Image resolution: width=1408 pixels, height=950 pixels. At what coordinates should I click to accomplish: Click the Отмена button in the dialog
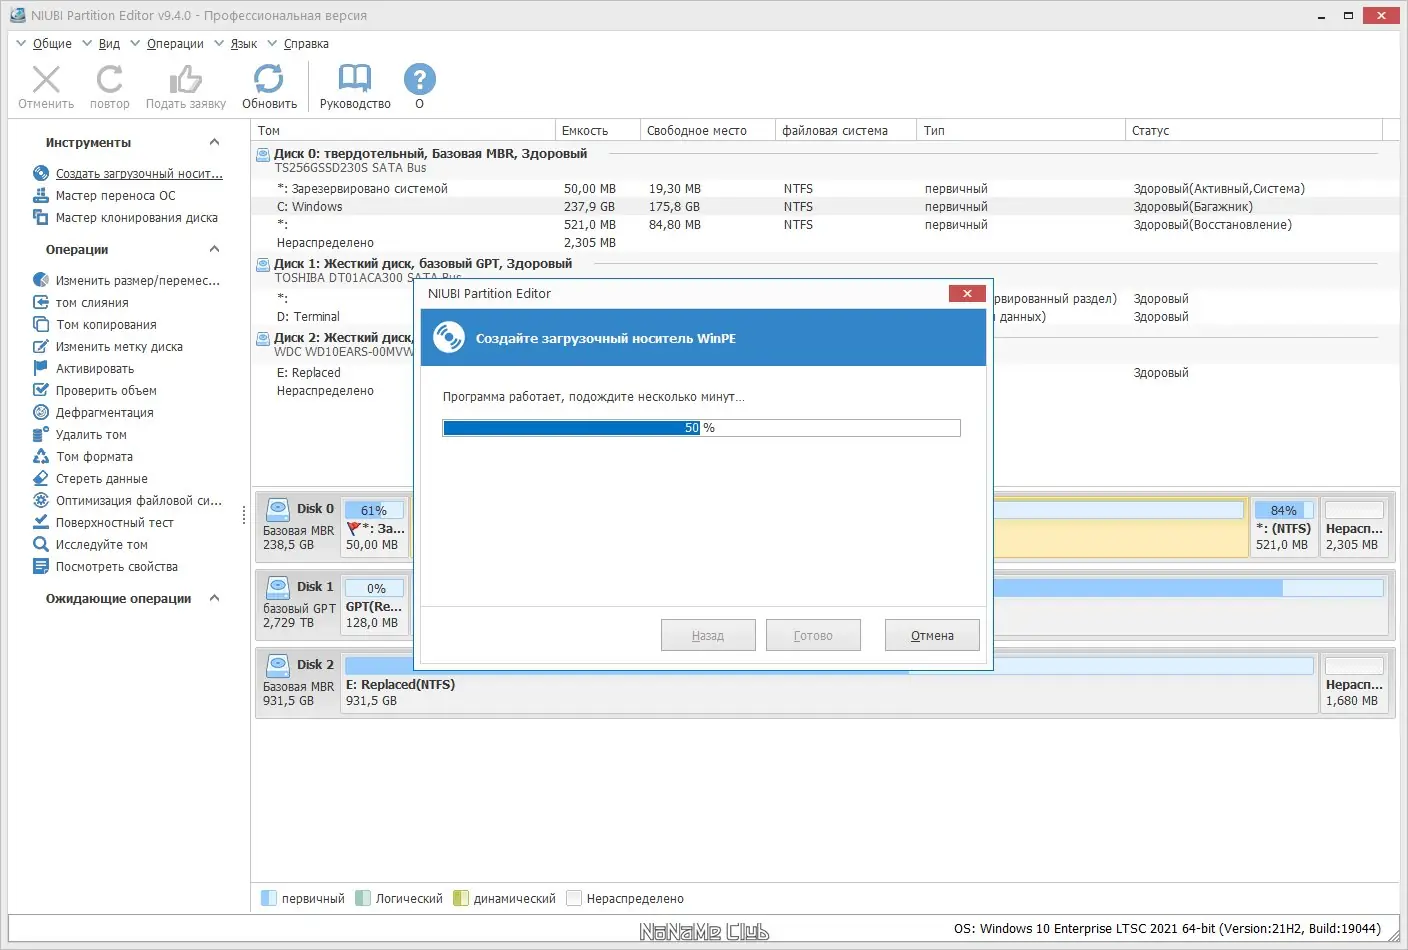(x=932, y=635)
